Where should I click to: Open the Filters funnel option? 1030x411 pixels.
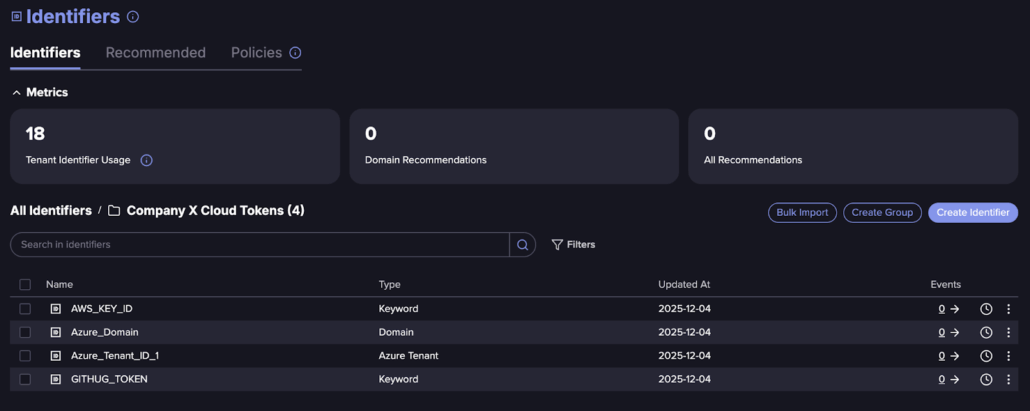pyautogui.click(x=573, y=245)
